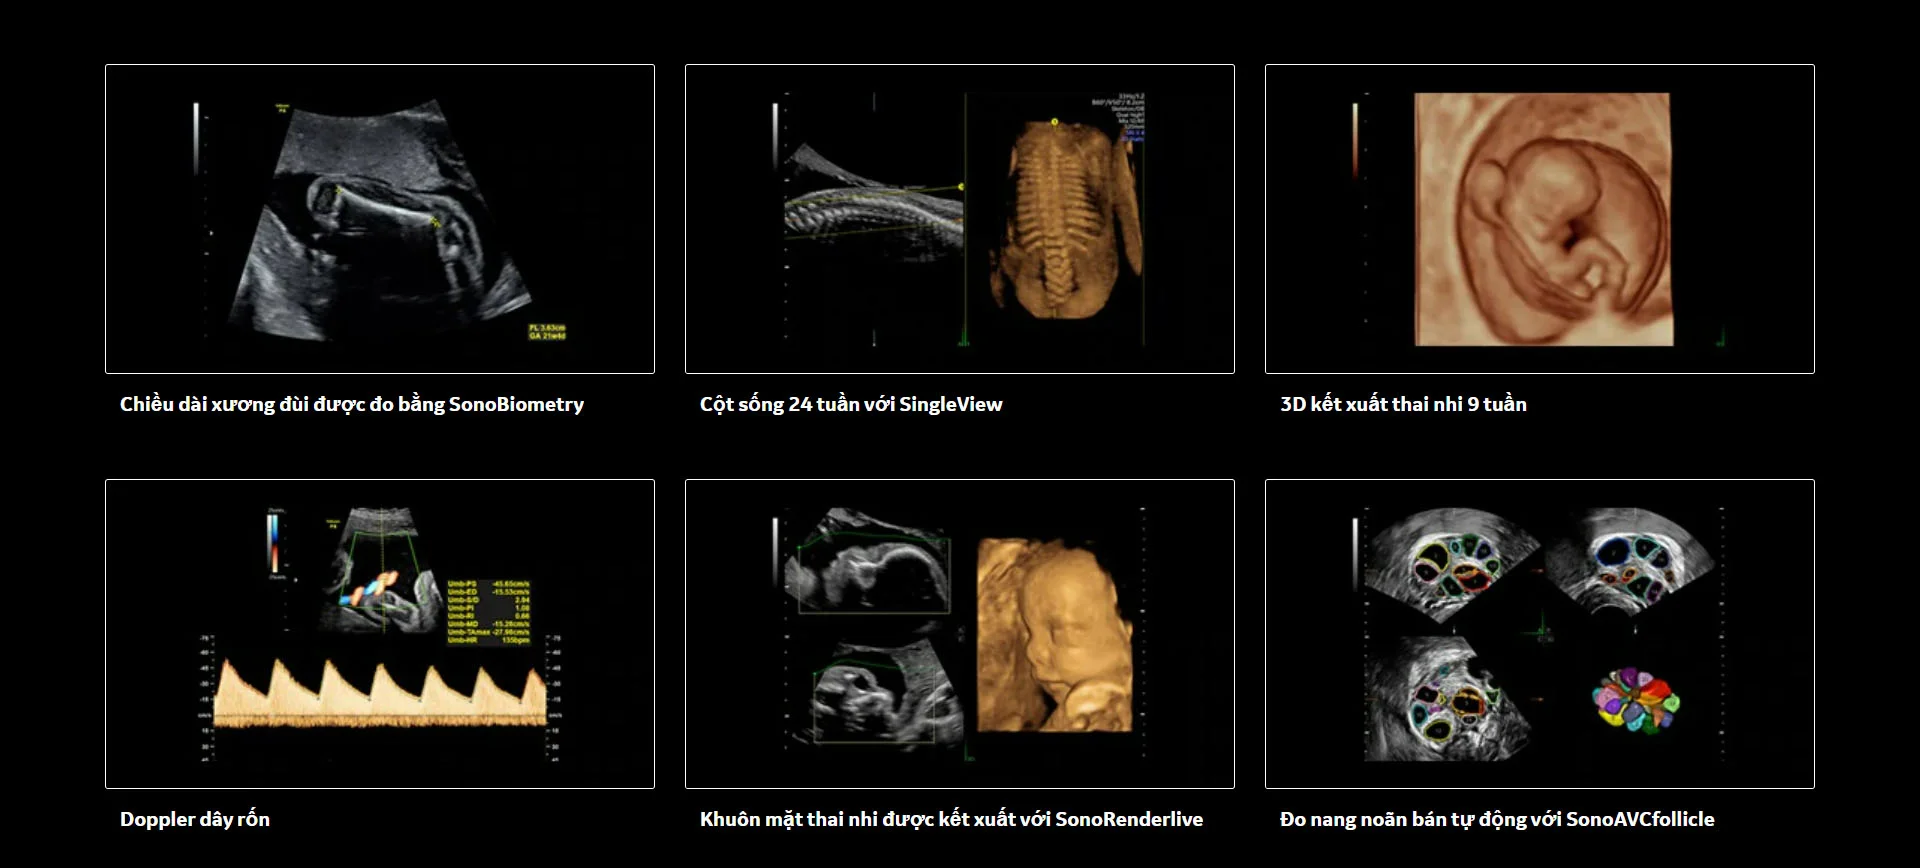Click the sagittal 2D spine view with yellow line
Screen dimensions: 1920x868
[870, 210]
